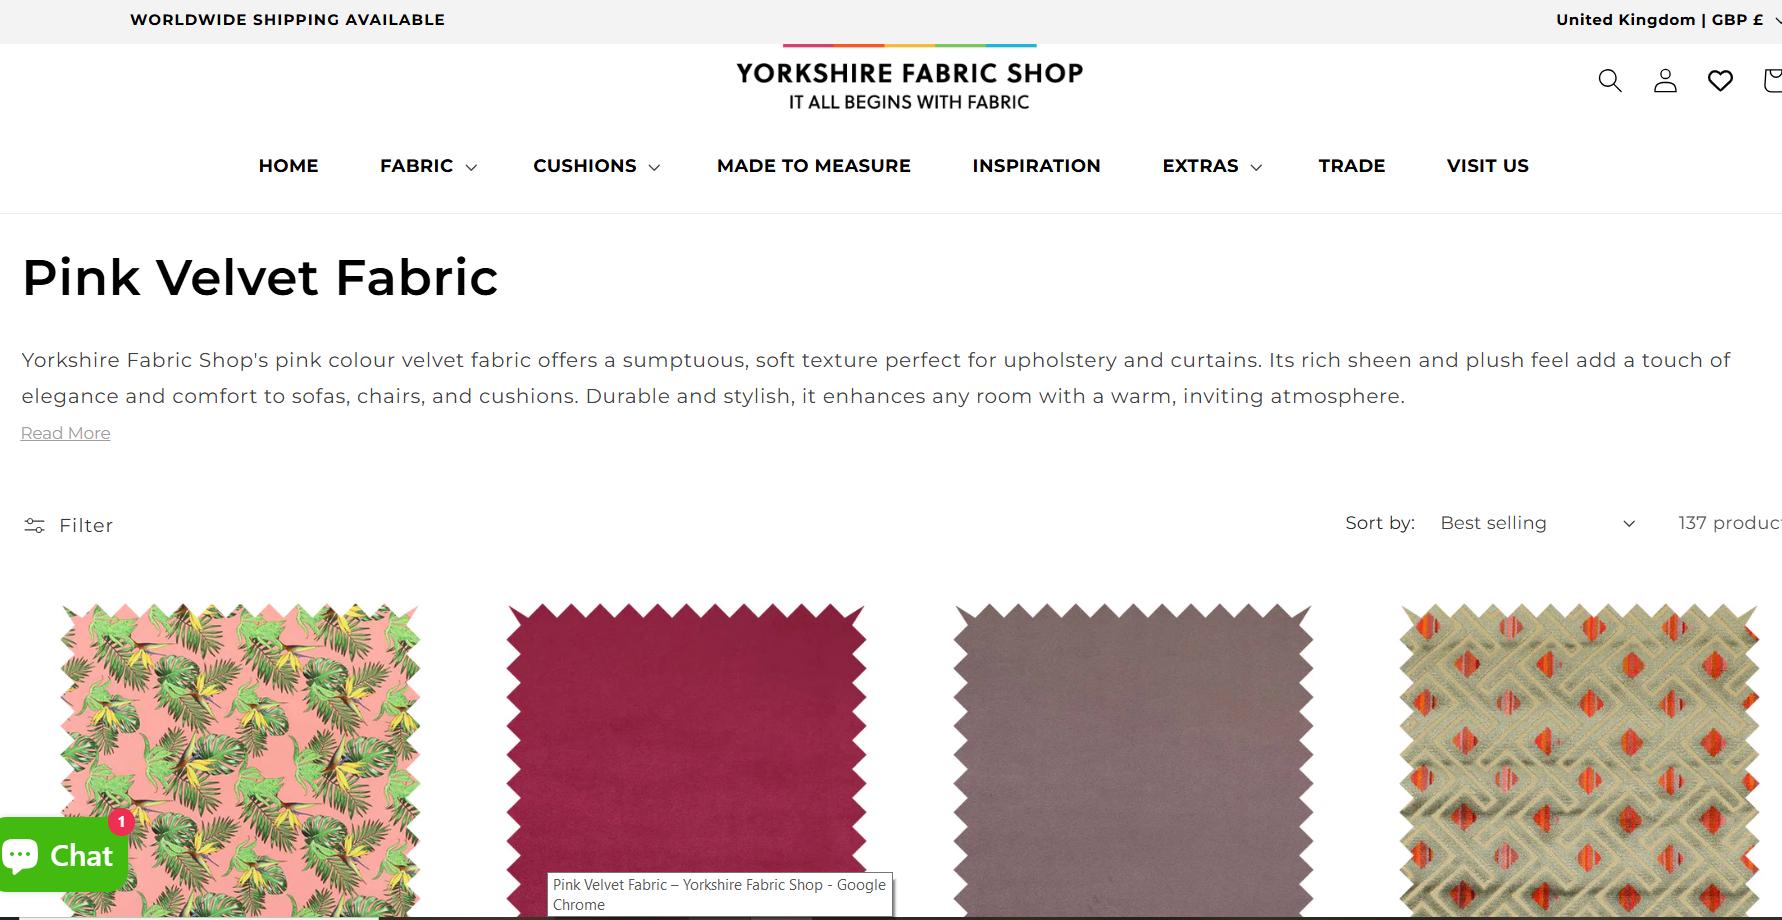Open the wishlist heart icon
Viewport: 1782px width, 920px height.
(1720, 81)
